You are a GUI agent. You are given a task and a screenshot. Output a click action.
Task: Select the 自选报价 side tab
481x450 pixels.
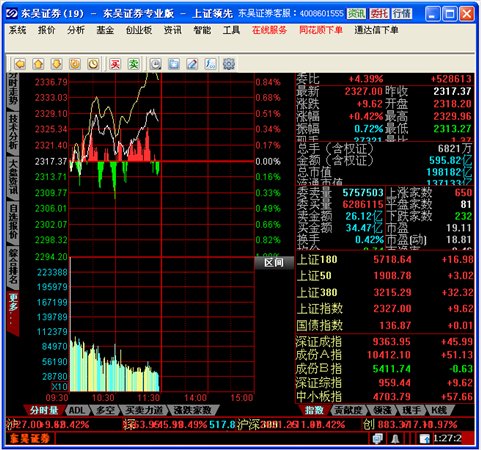tap(13, 223)
